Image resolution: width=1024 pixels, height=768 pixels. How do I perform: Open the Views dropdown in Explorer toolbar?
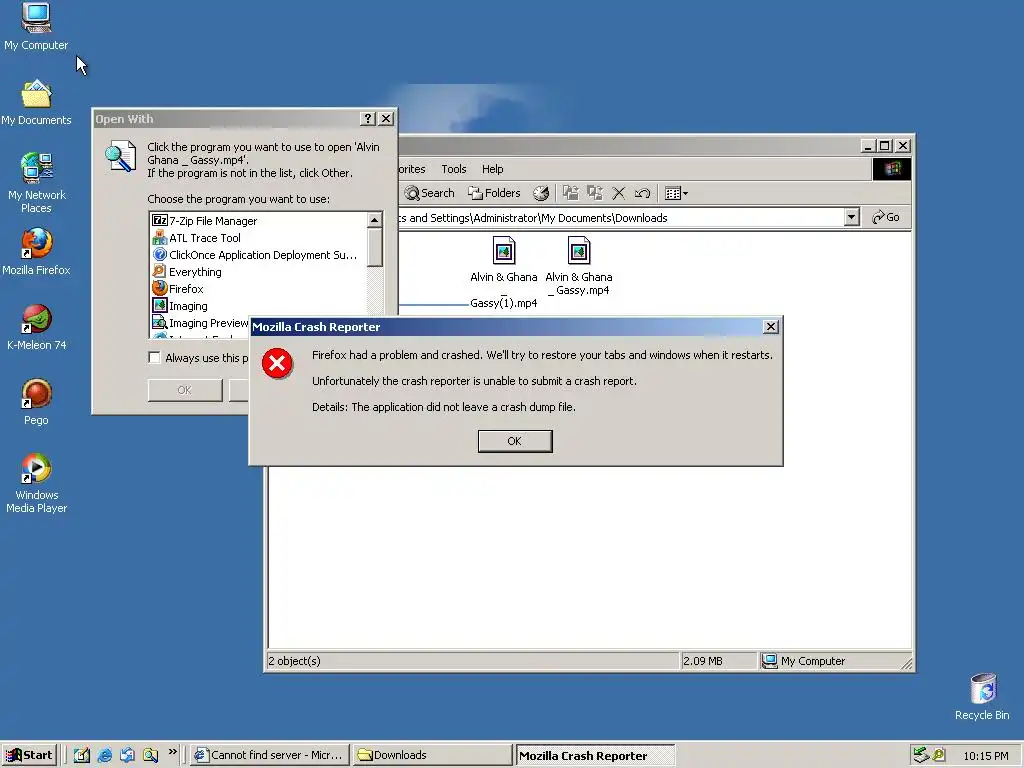(676, 193)
